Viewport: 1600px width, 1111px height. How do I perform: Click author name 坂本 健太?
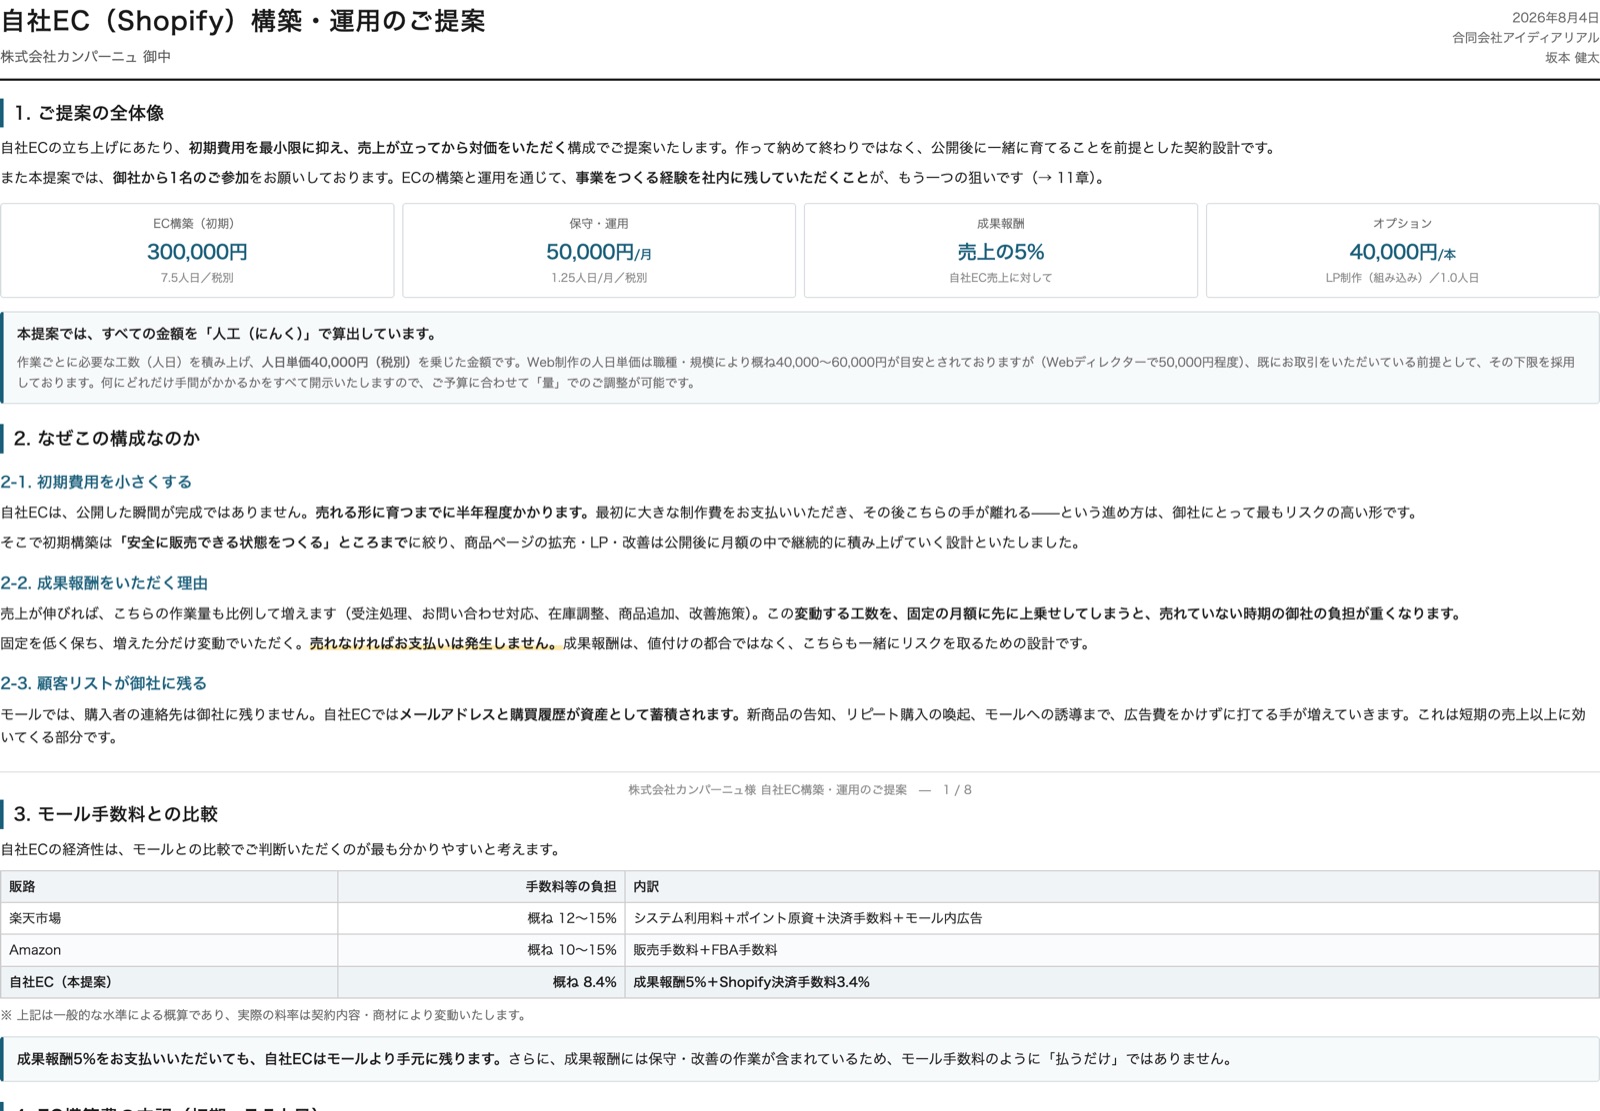1572,58
